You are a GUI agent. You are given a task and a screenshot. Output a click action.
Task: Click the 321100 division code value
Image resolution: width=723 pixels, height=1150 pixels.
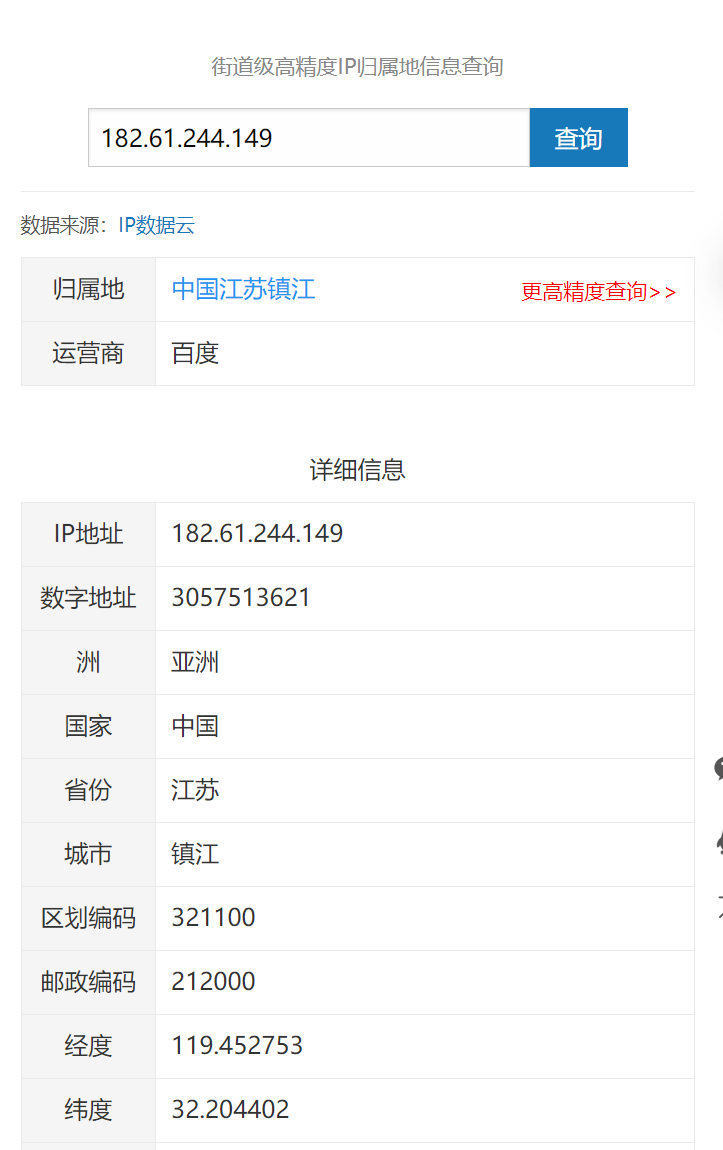[213, 918]
